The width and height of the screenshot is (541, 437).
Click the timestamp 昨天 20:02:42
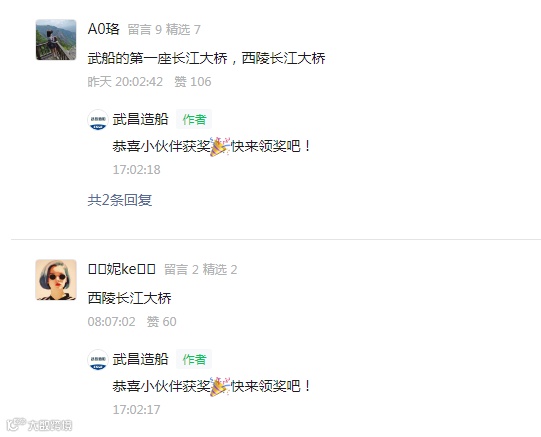click(x=125, y=82)
